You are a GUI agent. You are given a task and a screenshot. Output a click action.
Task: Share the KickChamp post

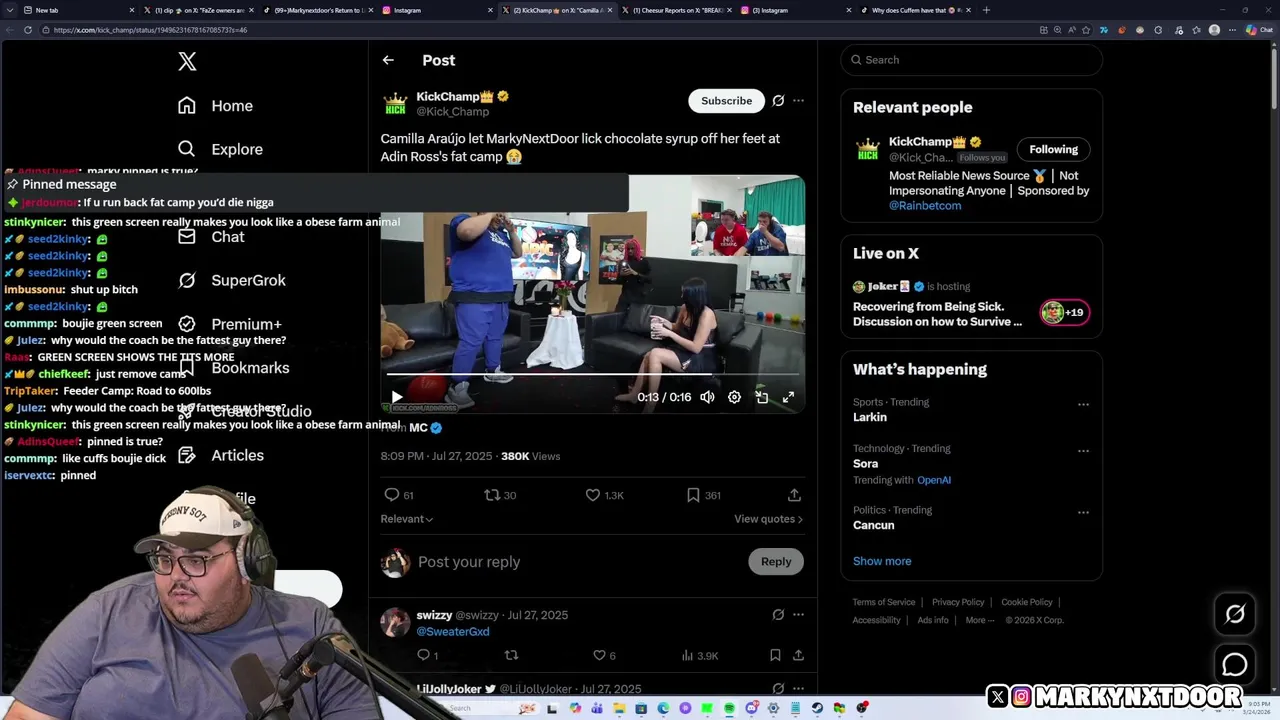coord(794,495)
